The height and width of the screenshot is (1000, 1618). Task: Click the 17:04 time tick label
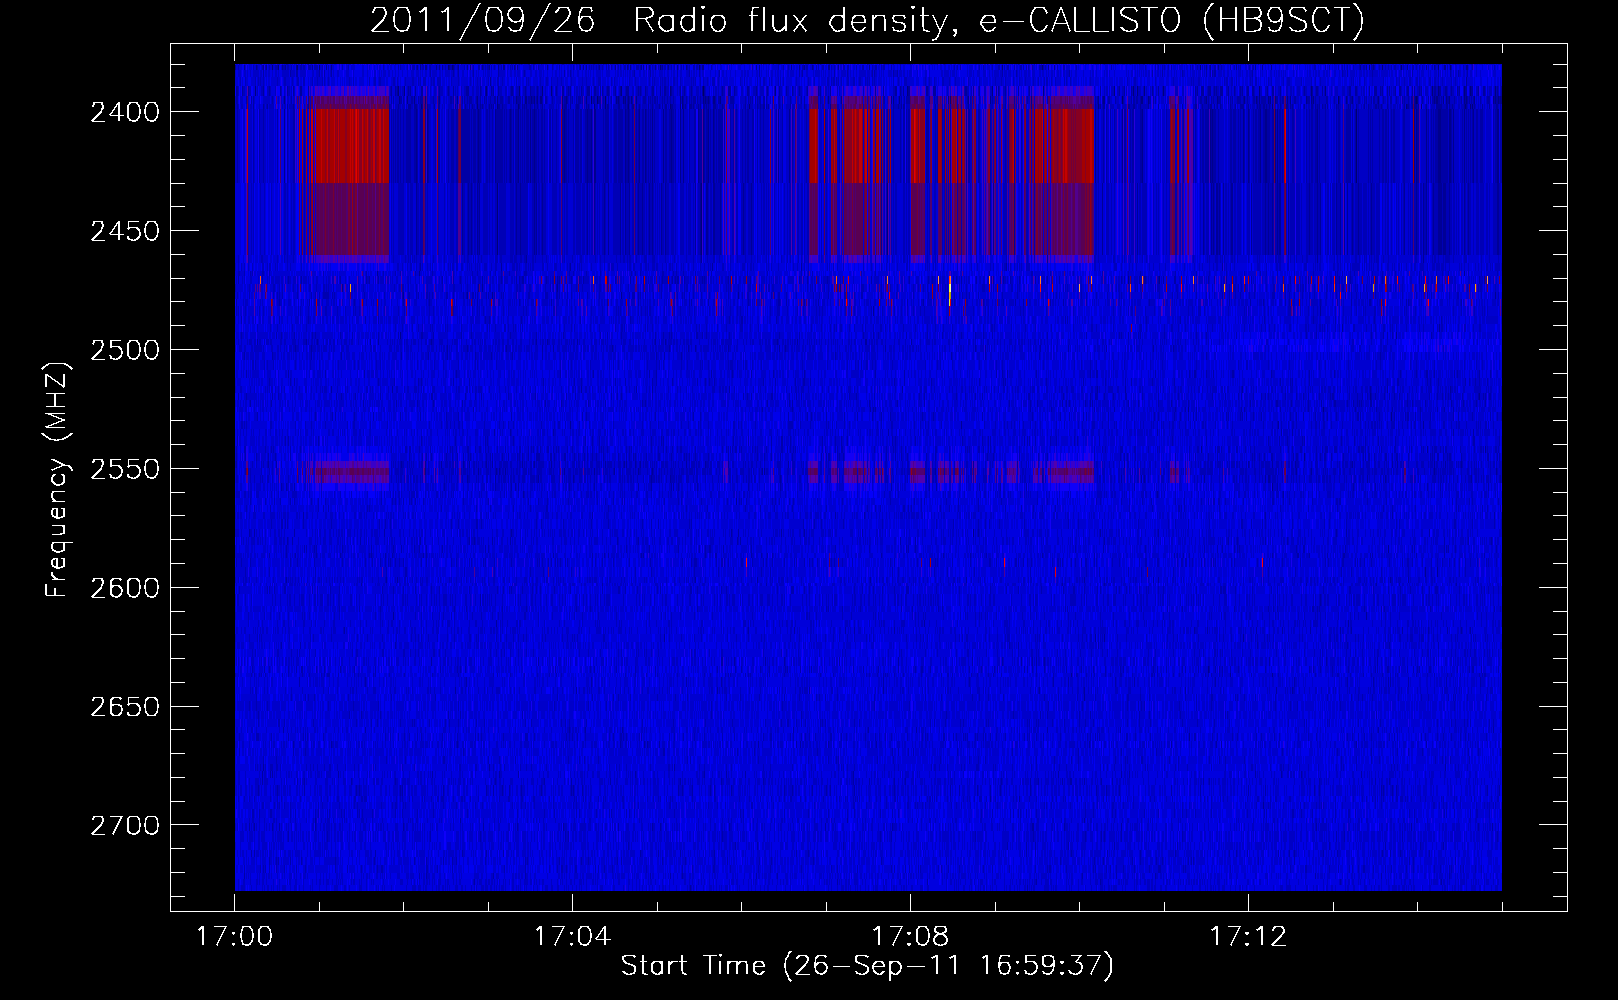572,937
